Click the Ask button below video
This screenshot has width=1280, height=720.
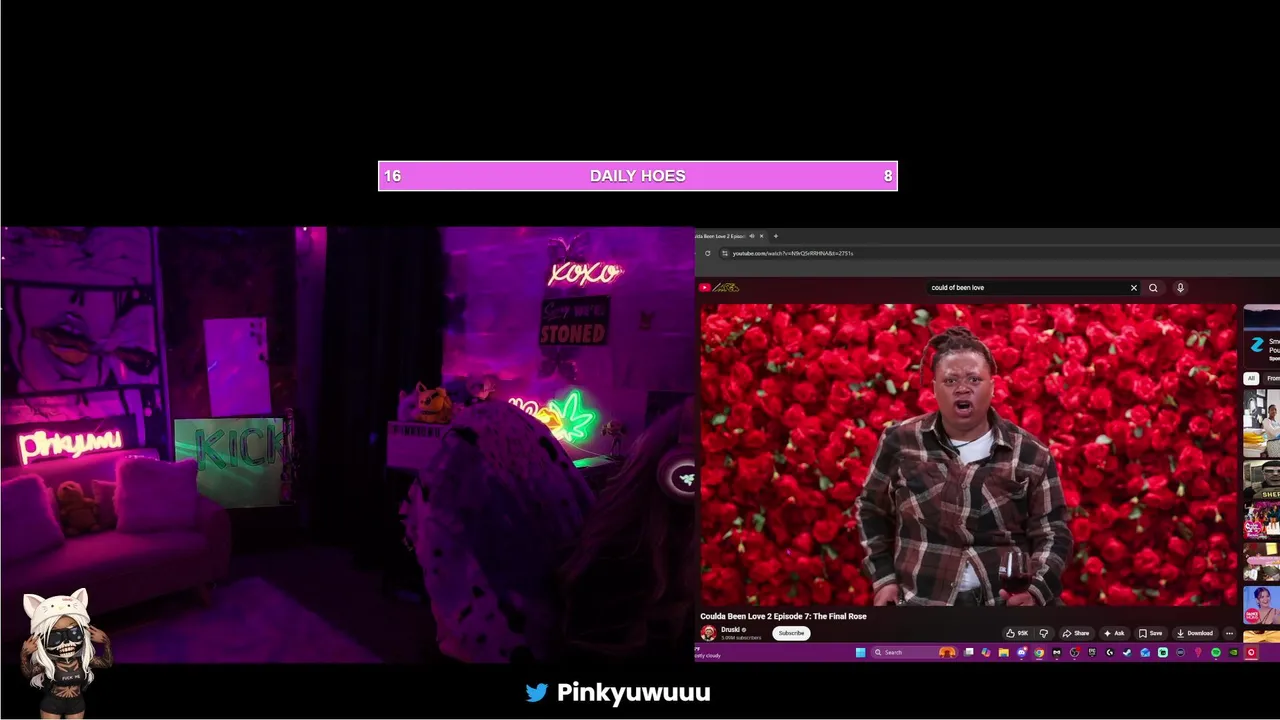click(1114, 633)
